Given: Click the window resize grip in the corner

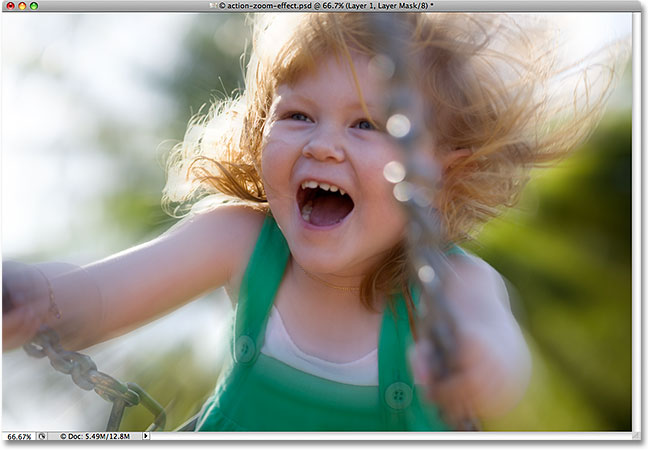Looking at the screenshot, I should (640, 438).
